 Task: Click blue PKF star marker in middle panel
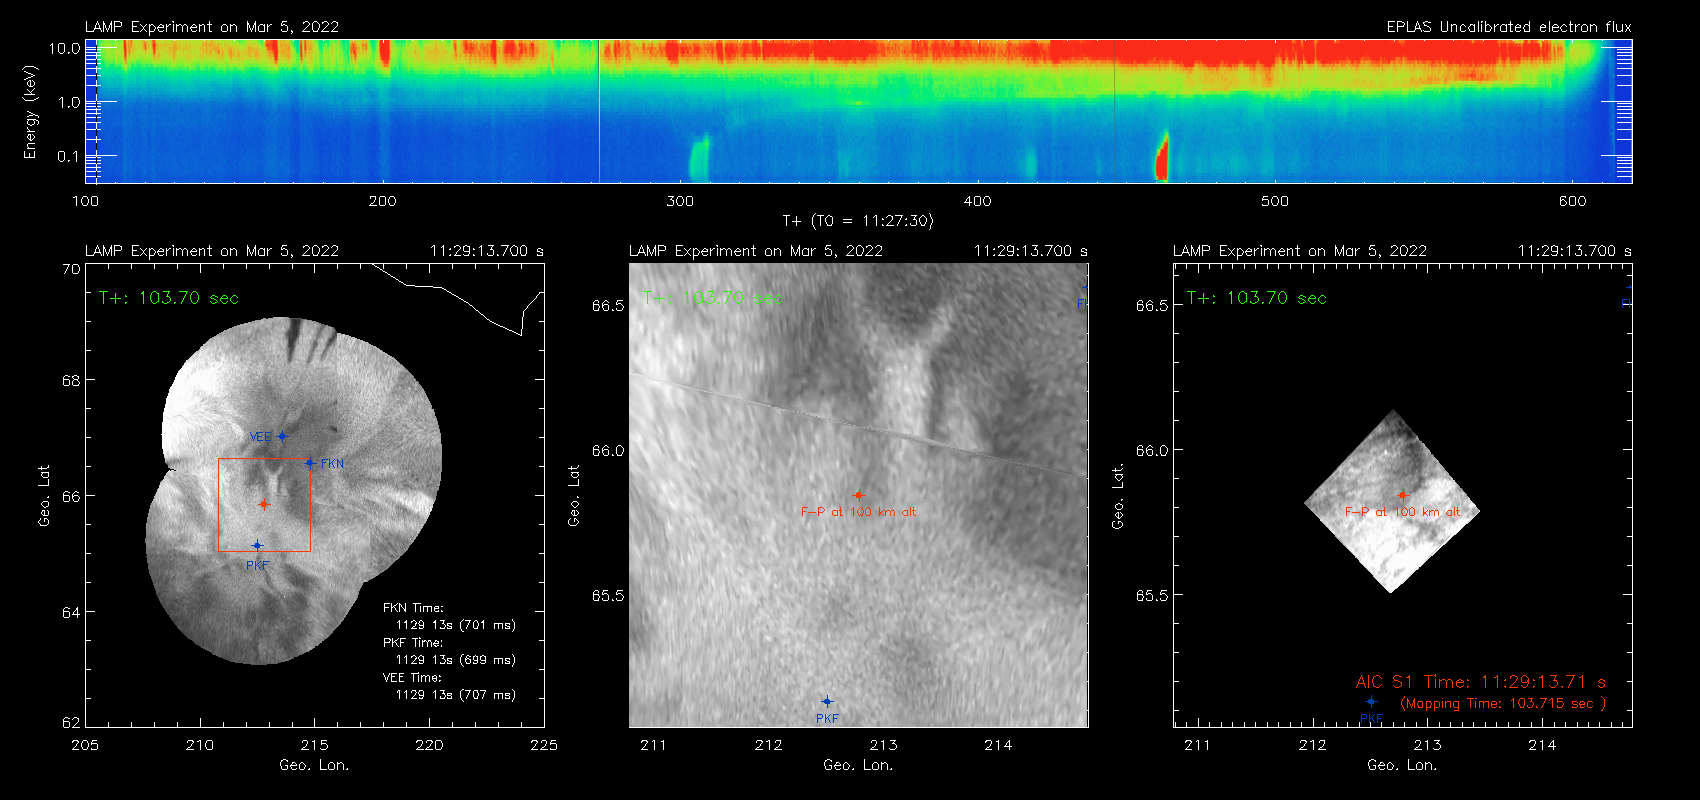coord(827,701)
